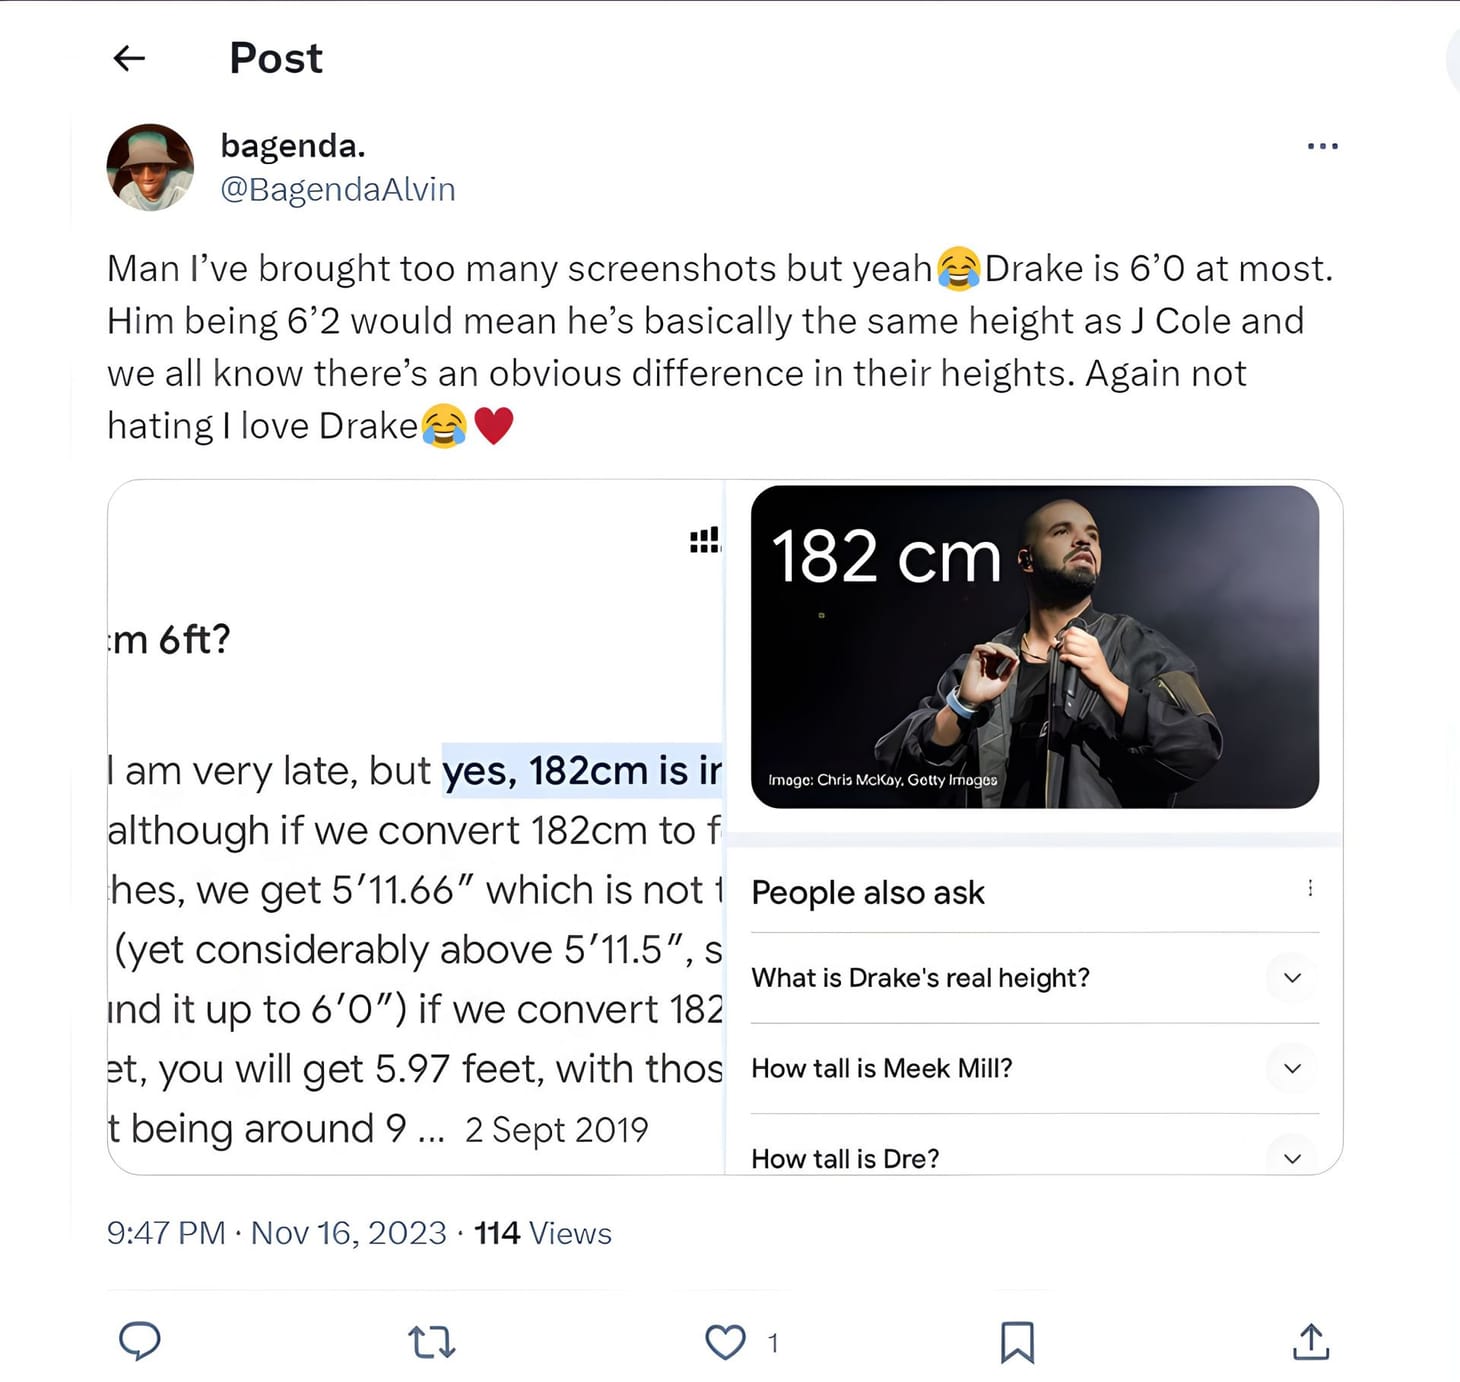Open post options via three-dot icon
Viewport: 1460px width, 1382px height.
click(x=1322, y=146)
